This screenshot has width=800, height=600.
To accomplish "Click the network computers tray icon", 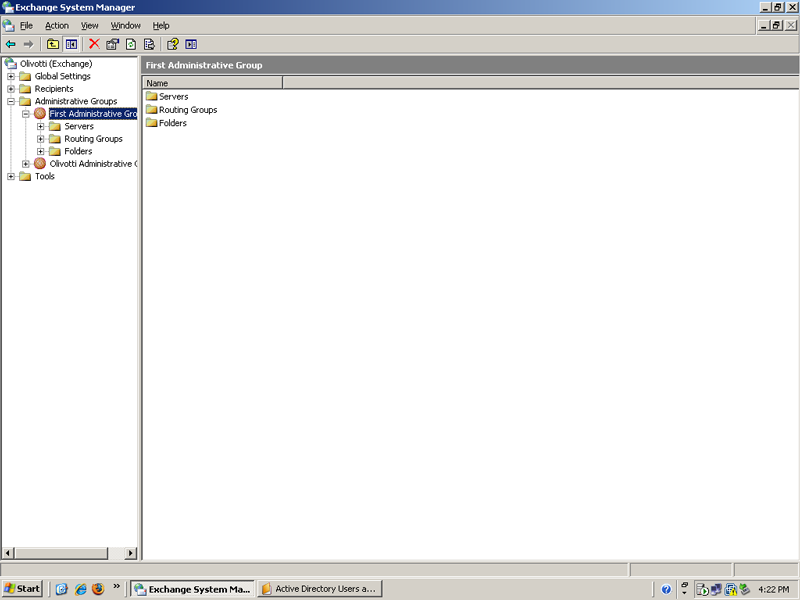I will coord(716,589).
